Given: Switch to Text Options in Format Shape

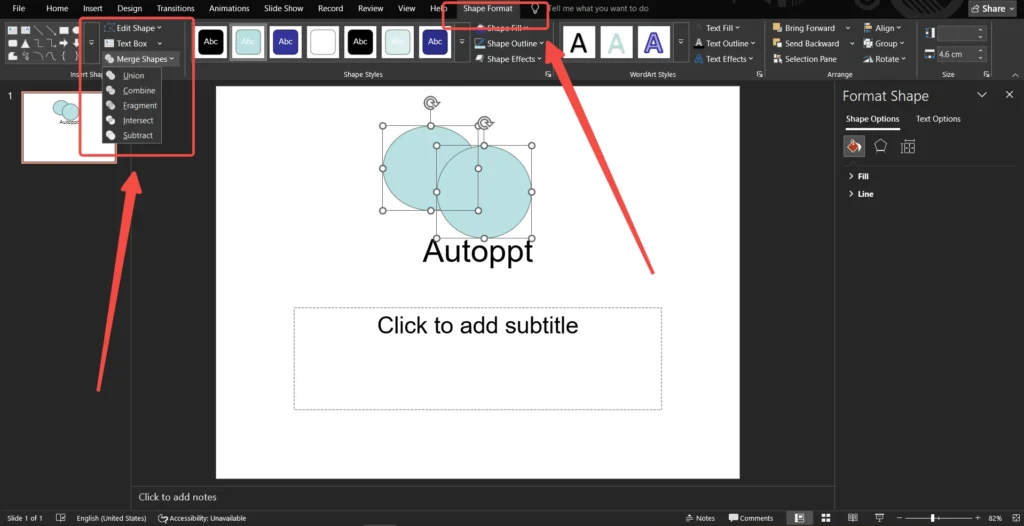Looking at the screenshot, I should 938,119.
